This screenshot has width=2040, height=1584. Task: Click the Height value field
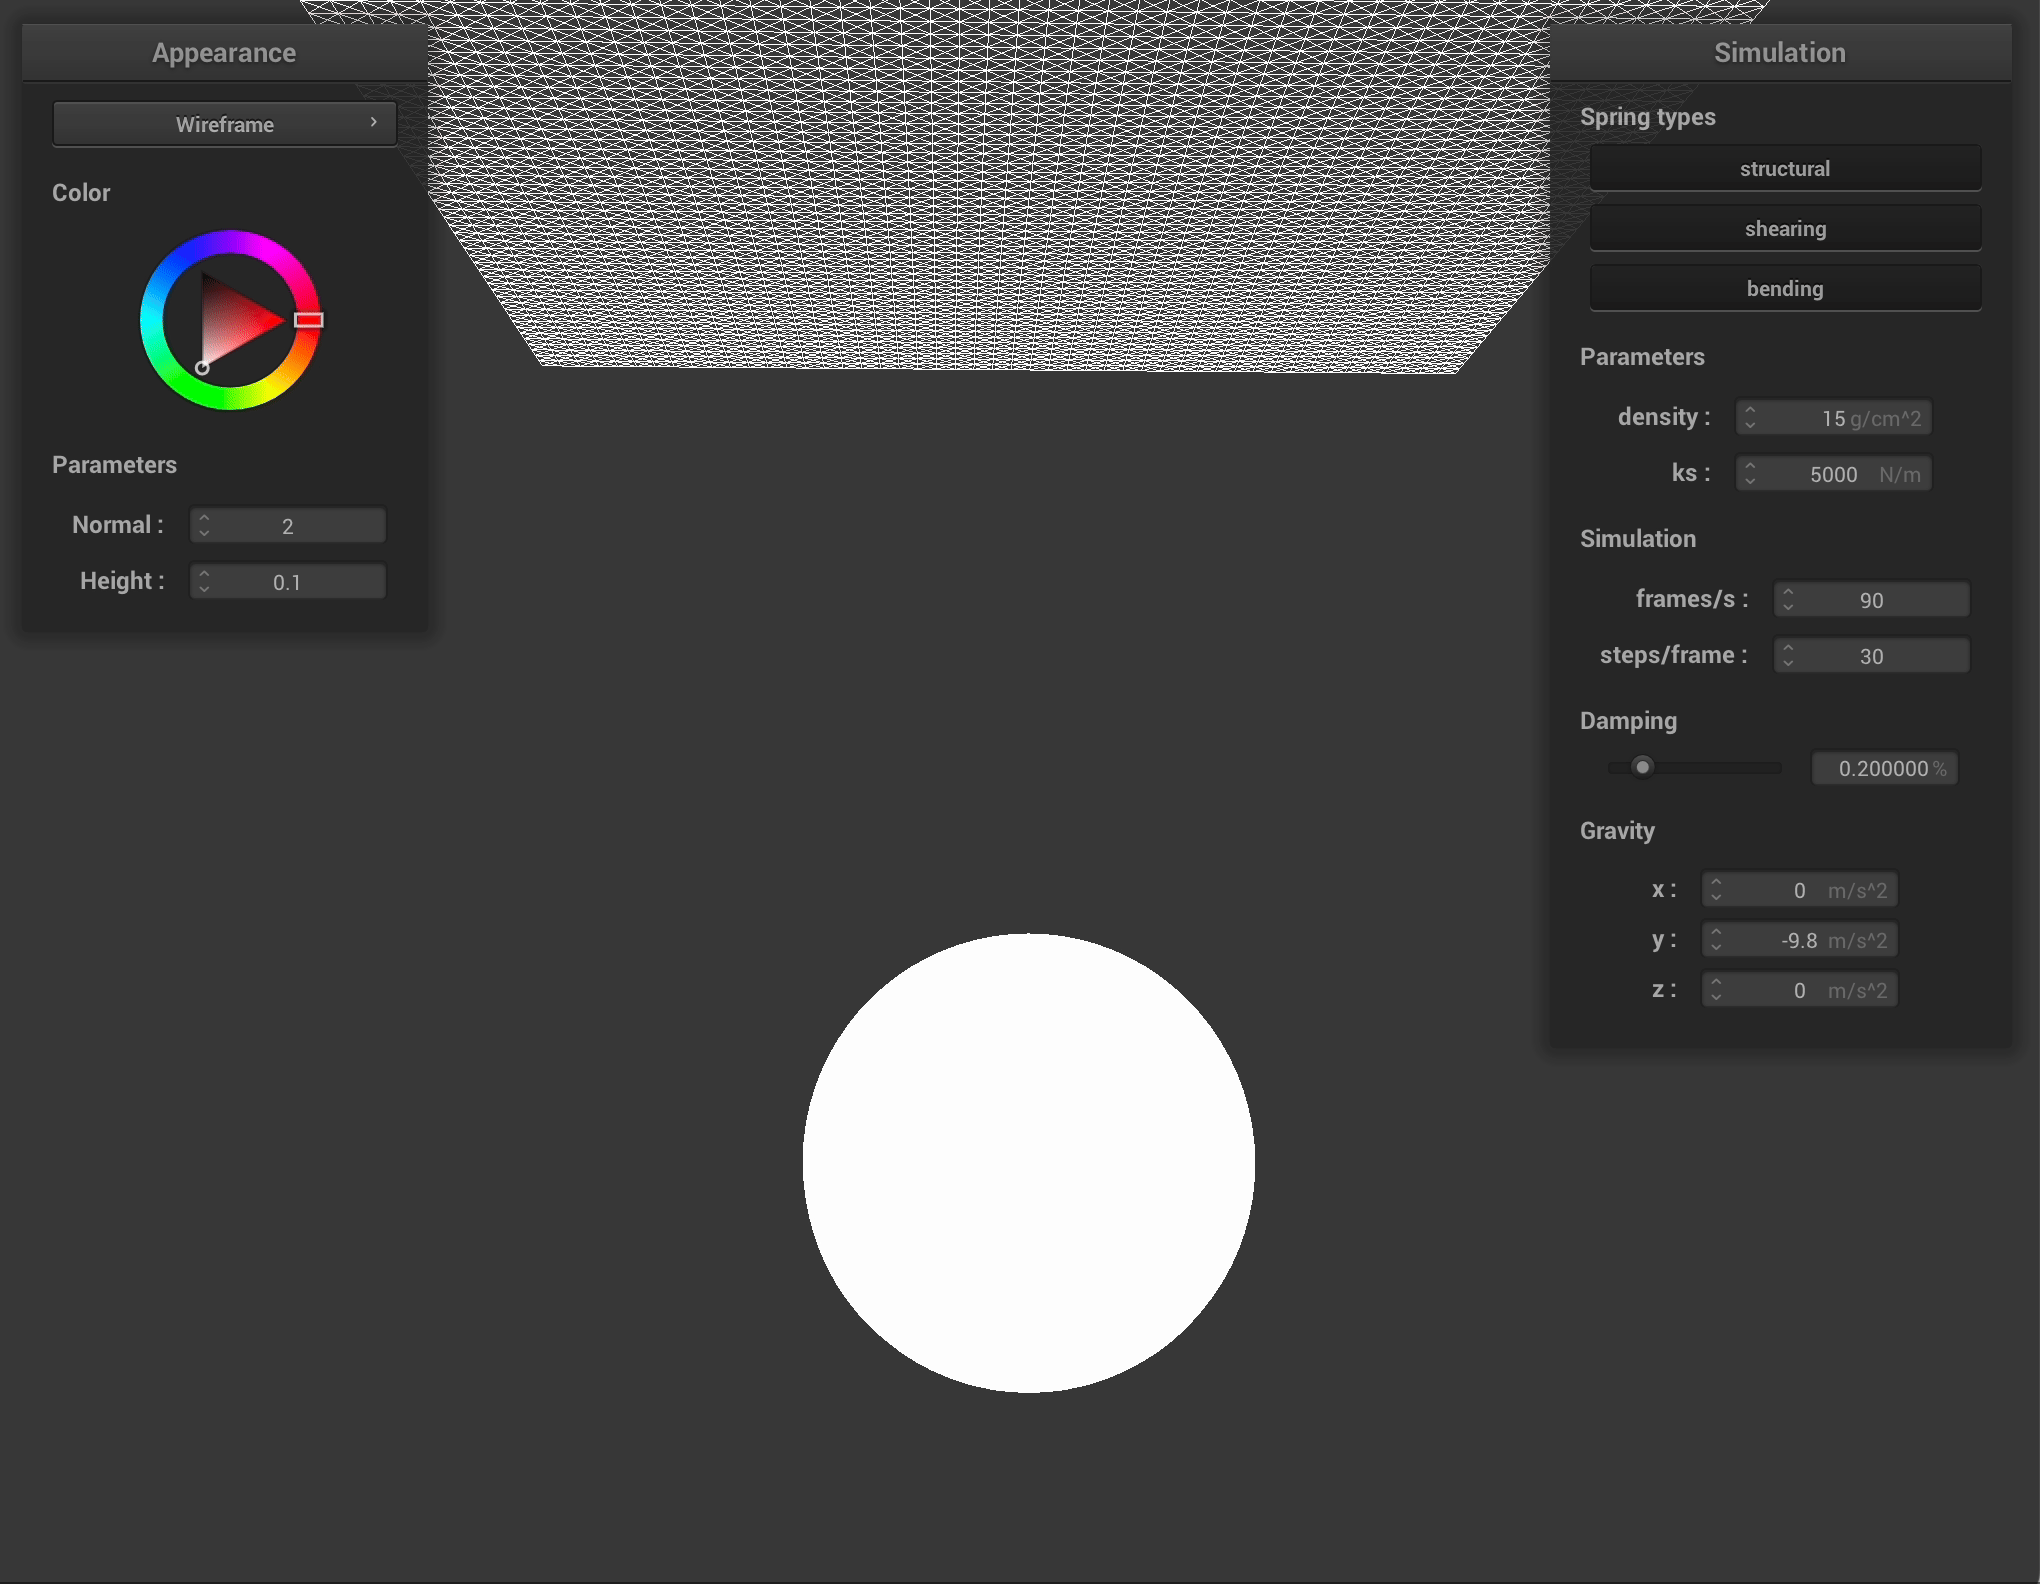288,581
